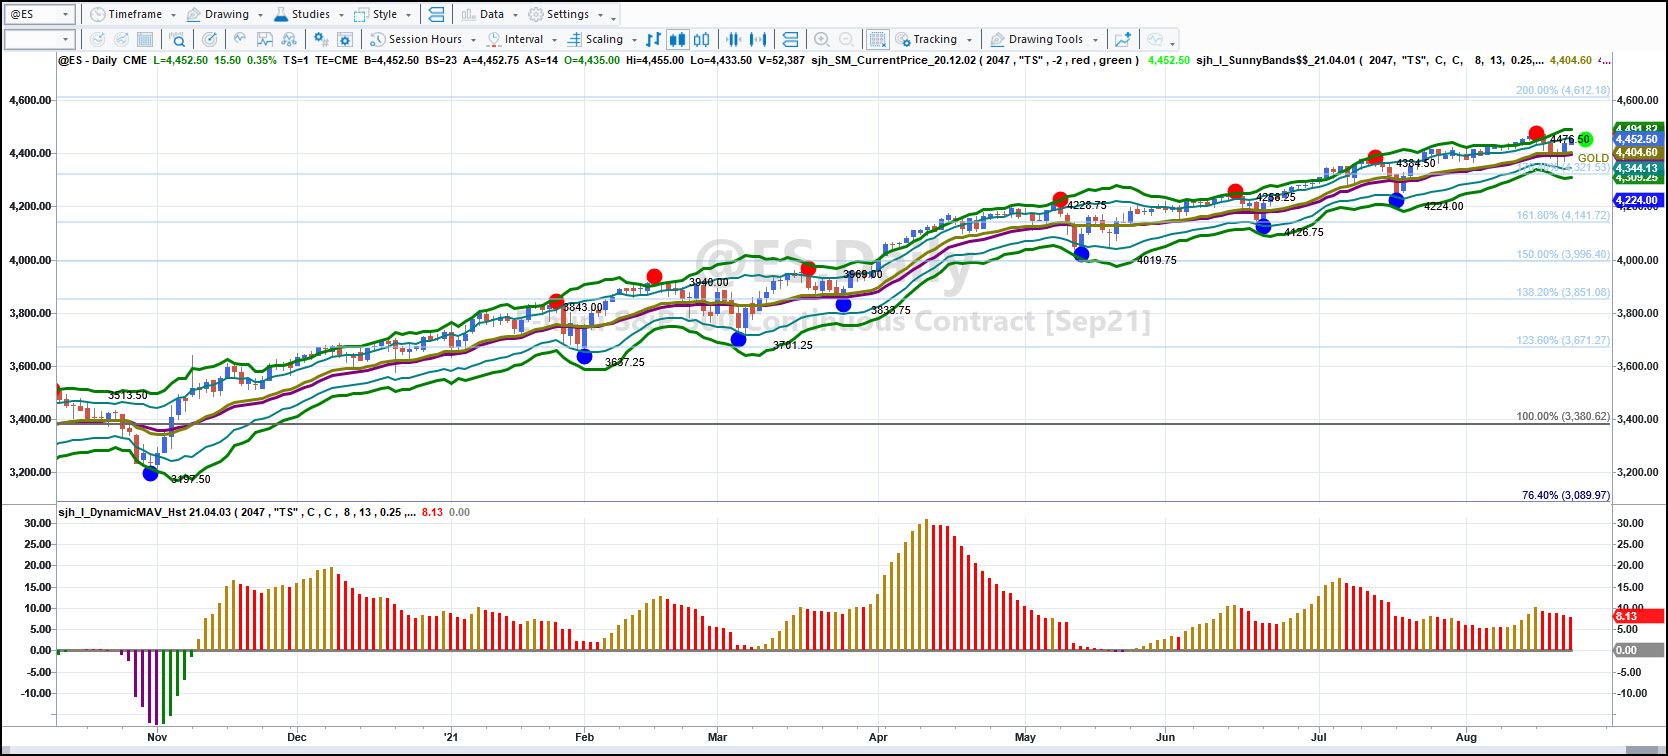This screenshot has height=756, width=1668.
Task: Click the add new chart icon with plus
Action: 1123,40
